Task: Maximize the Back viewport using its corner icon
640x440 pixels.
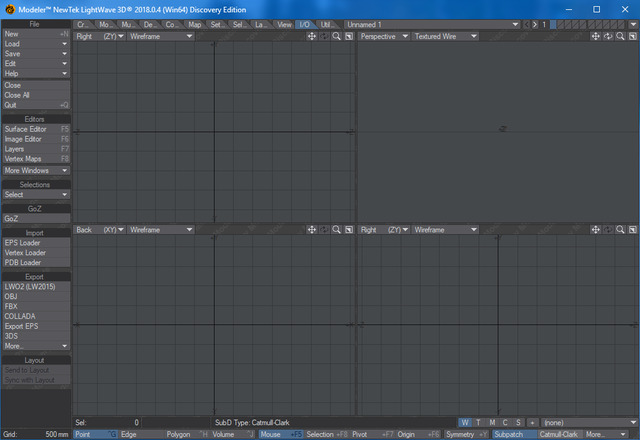Action: tap(349, 230)
